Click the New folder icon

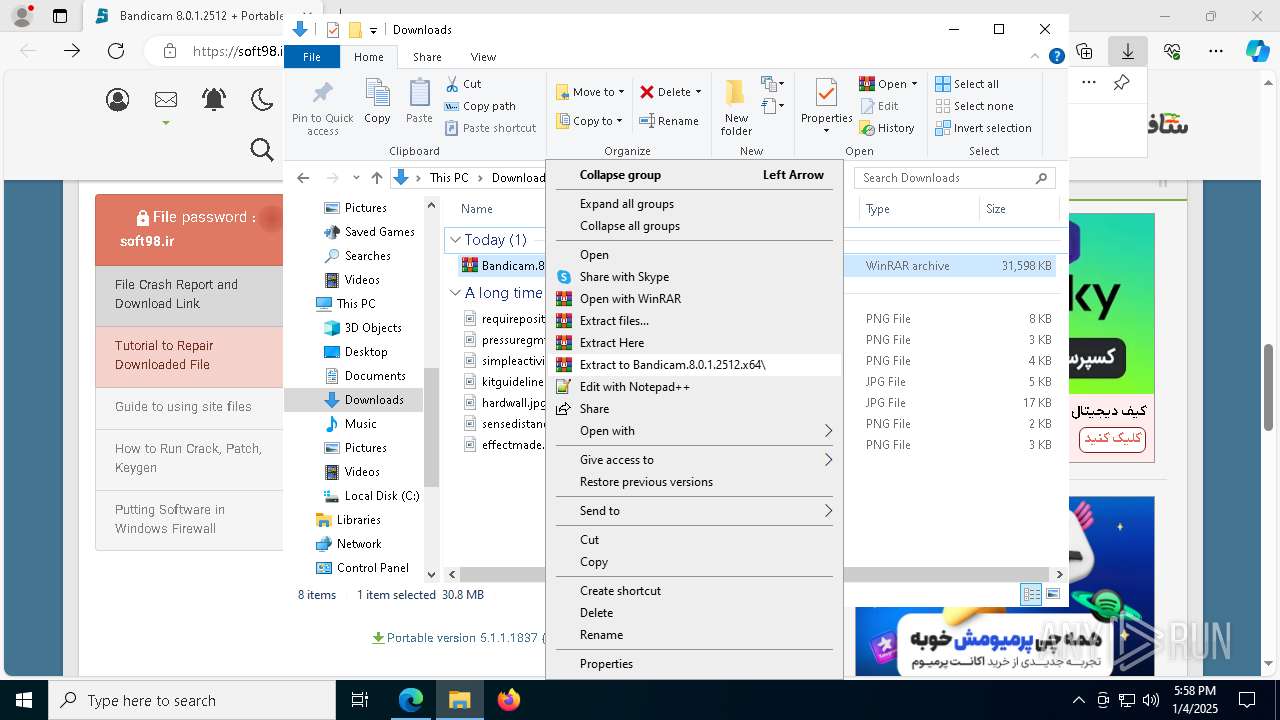click(x=735, y=95)
